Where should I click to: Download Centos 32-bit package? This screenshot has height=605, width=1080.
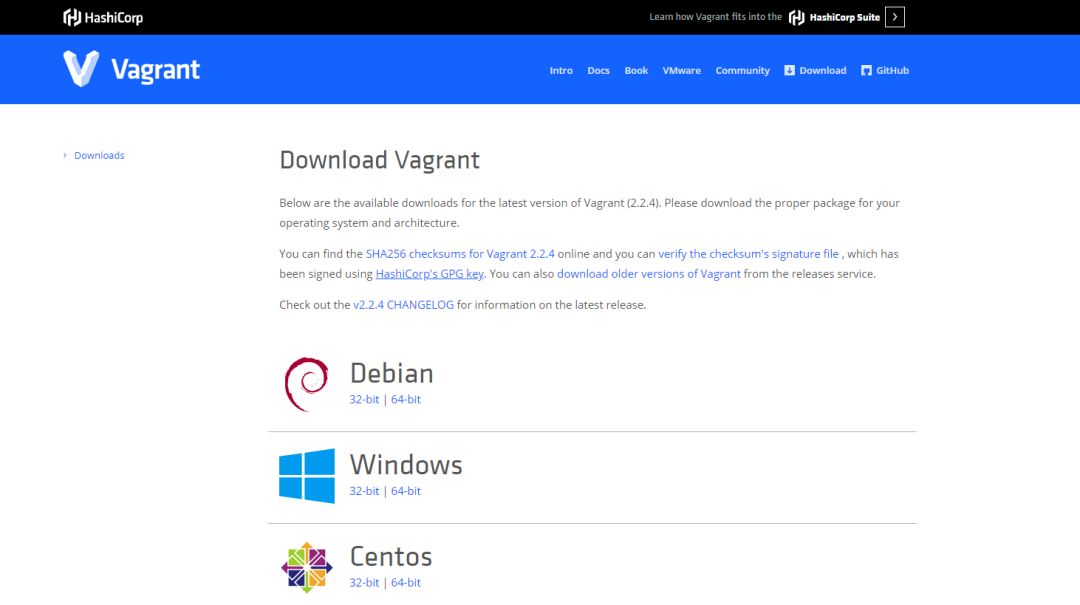[x=364, y=582]
